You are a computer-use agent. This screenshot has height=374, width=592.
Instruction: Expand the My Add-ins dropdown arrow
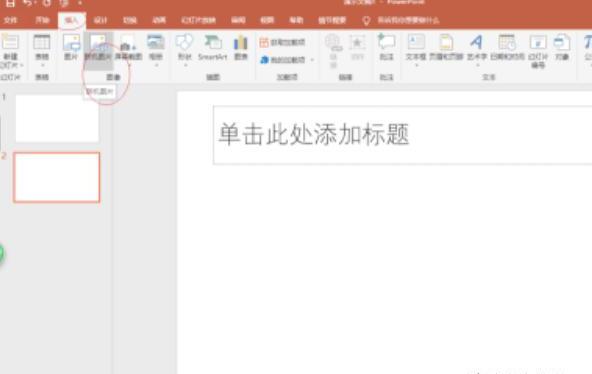[x=312, y=60]
